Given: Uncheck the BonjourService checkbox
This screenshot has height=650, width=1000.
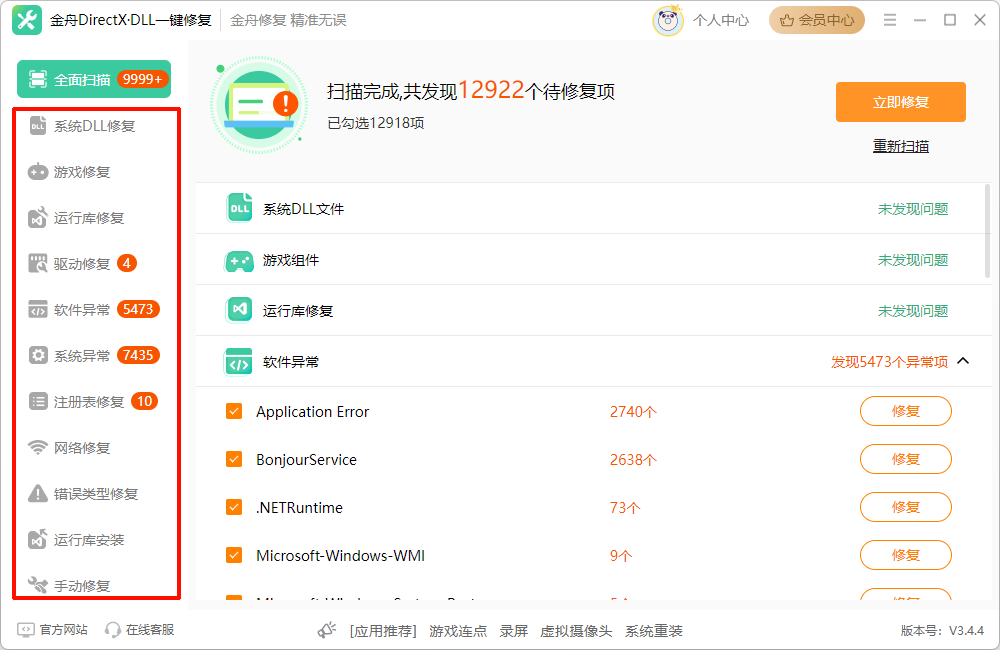Looking at the screenshot, I should click(232, 459).
